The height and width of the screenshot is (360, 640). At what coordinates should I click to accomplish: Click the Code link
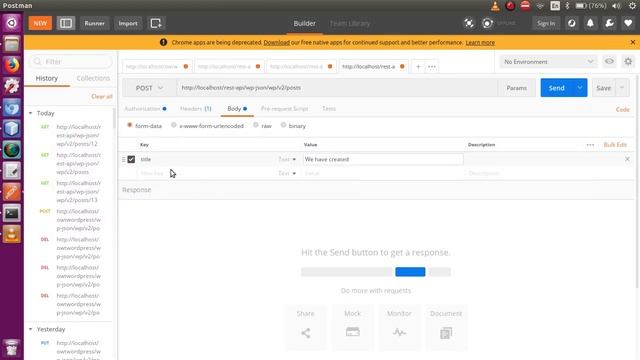(622, 109)
